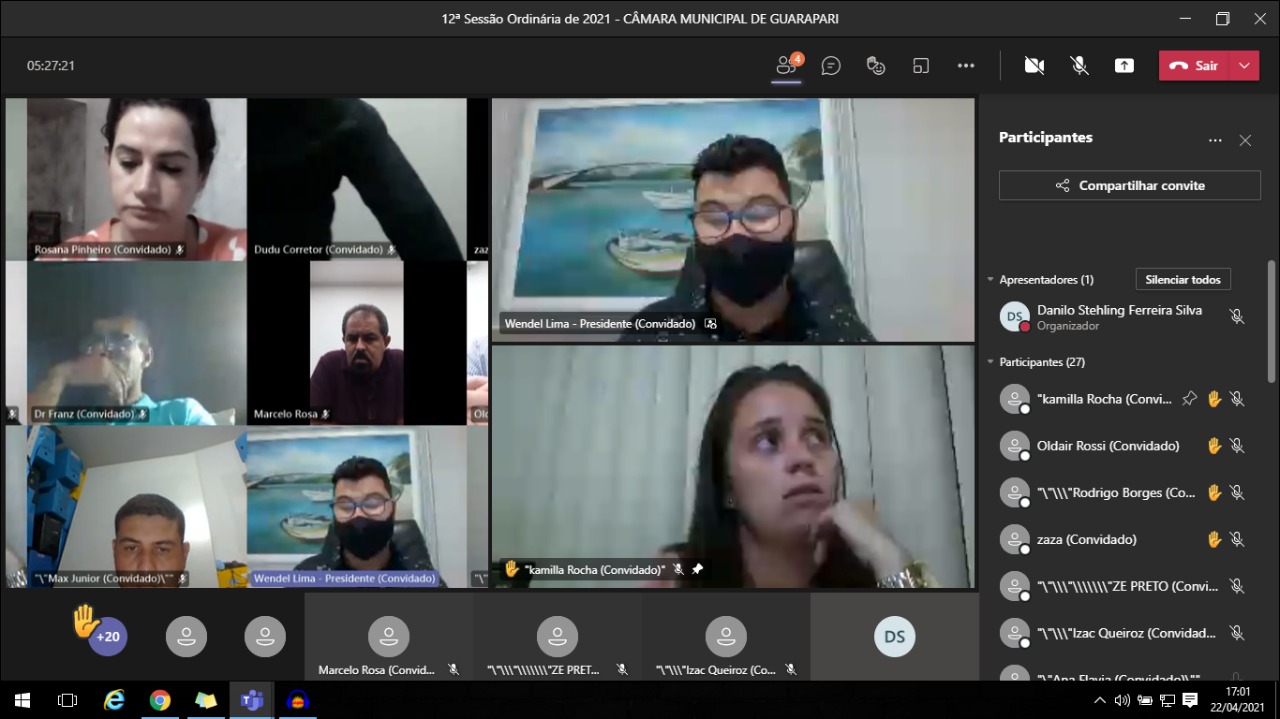Click the raised hand icon beside Oldair Rossi
Viewport: 1280px width, 719px height.
click(1214, 446)
